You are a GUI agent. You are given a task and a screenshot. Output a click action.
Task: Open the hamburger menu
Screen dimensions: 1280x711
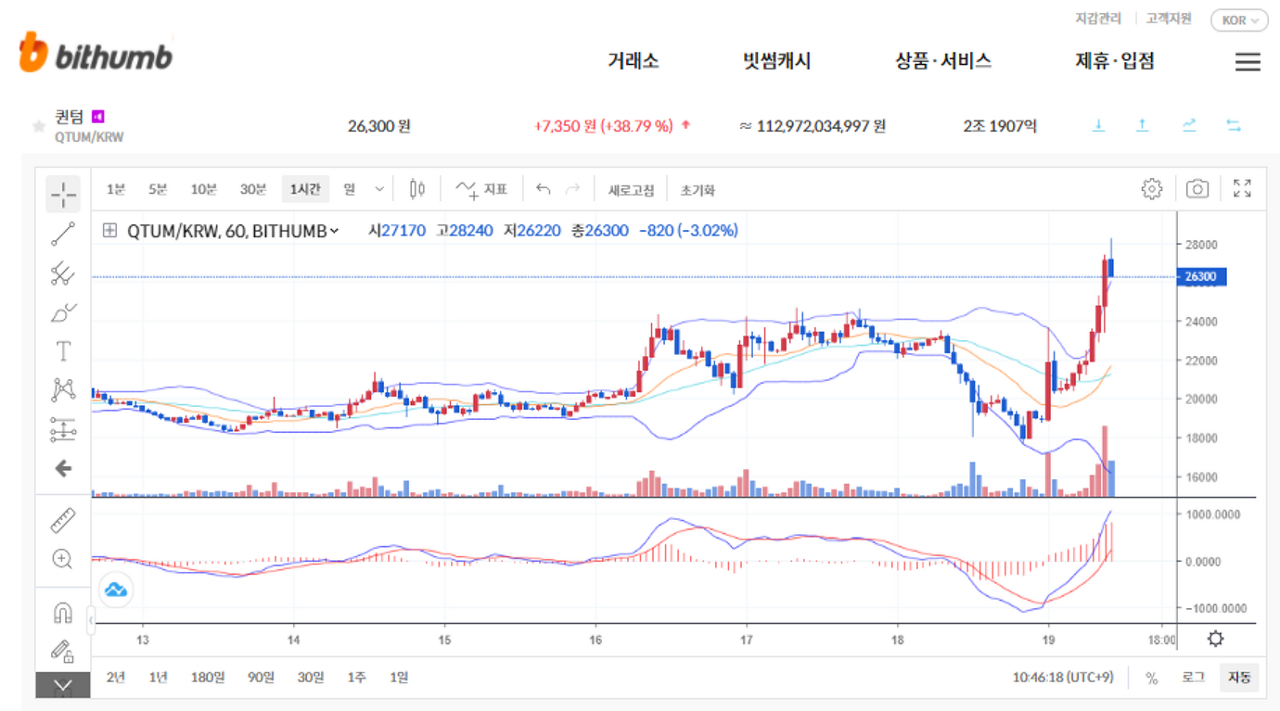coord(1247,62)
